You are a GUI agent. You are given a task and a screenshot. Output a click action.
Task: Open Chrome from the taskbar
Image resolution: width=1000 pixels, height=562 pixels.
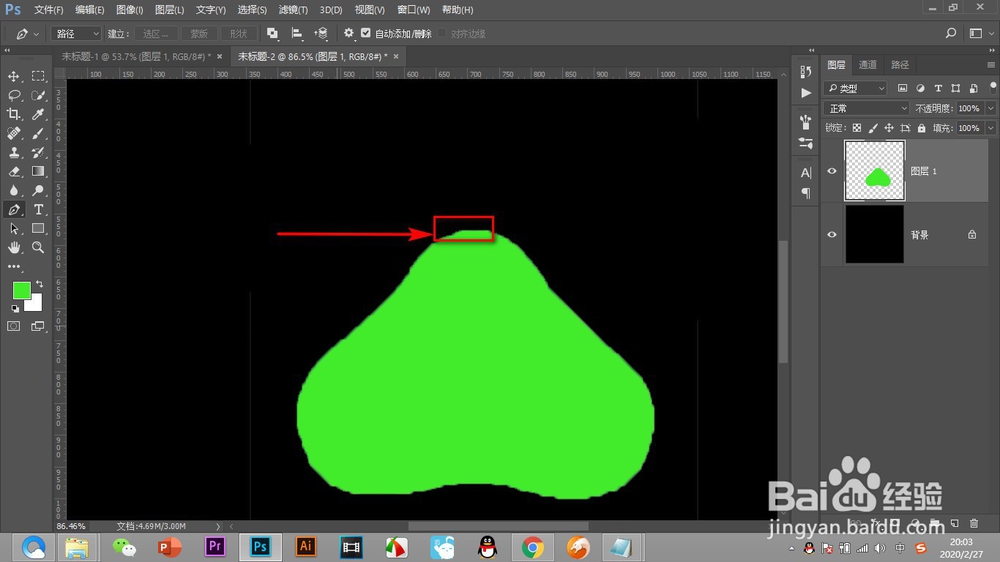(x=533, y=547)
